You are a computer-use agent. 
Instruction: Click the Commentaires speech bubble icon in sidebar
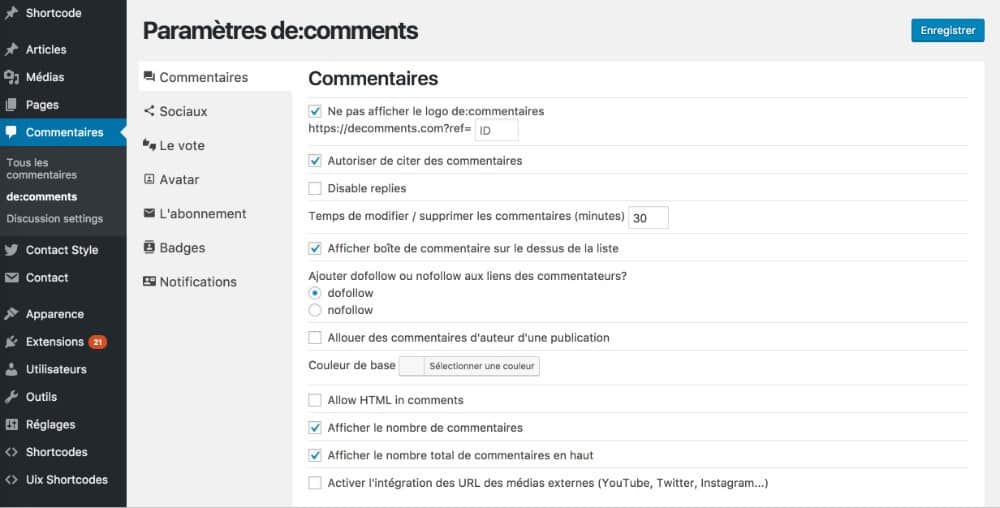11,132
